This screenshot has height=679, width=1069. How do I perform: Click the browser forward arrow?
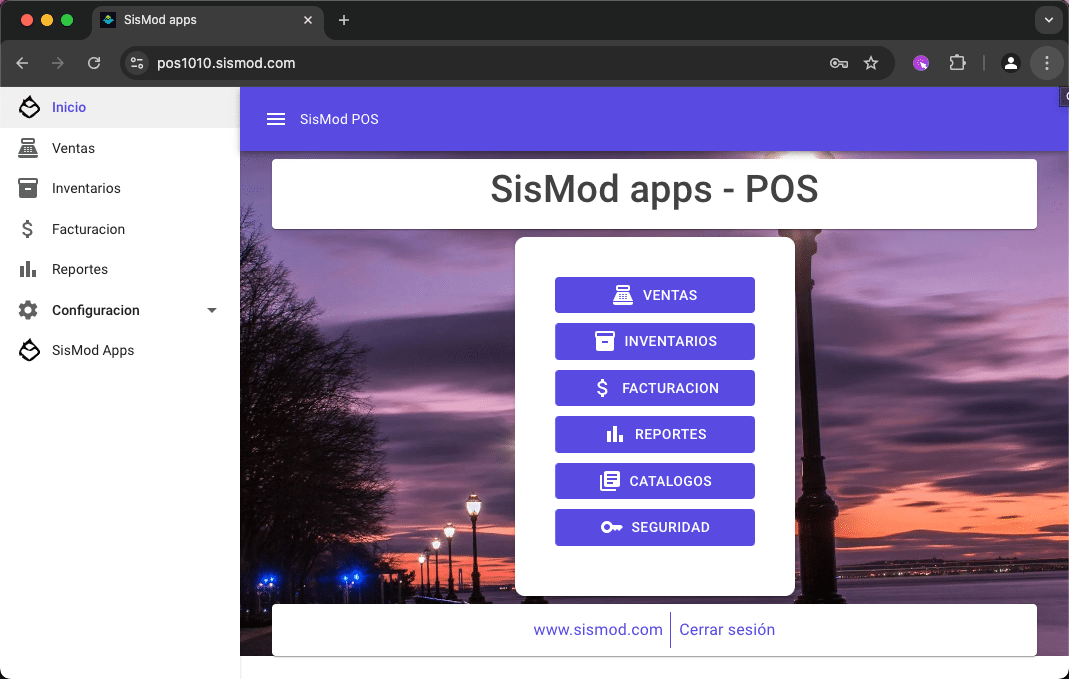[58, 63]
